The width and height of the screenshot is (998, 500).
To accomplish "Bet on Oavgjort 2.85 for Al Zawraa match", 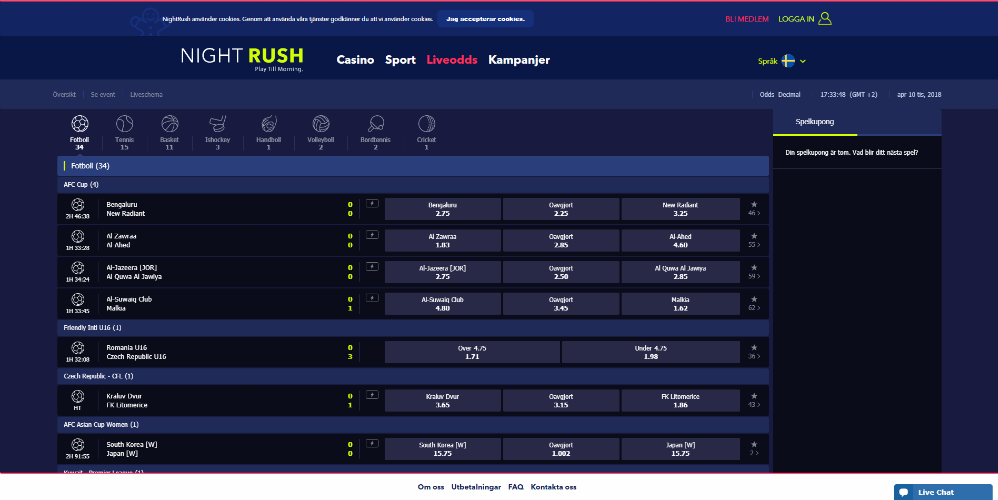I will [561, 240].
